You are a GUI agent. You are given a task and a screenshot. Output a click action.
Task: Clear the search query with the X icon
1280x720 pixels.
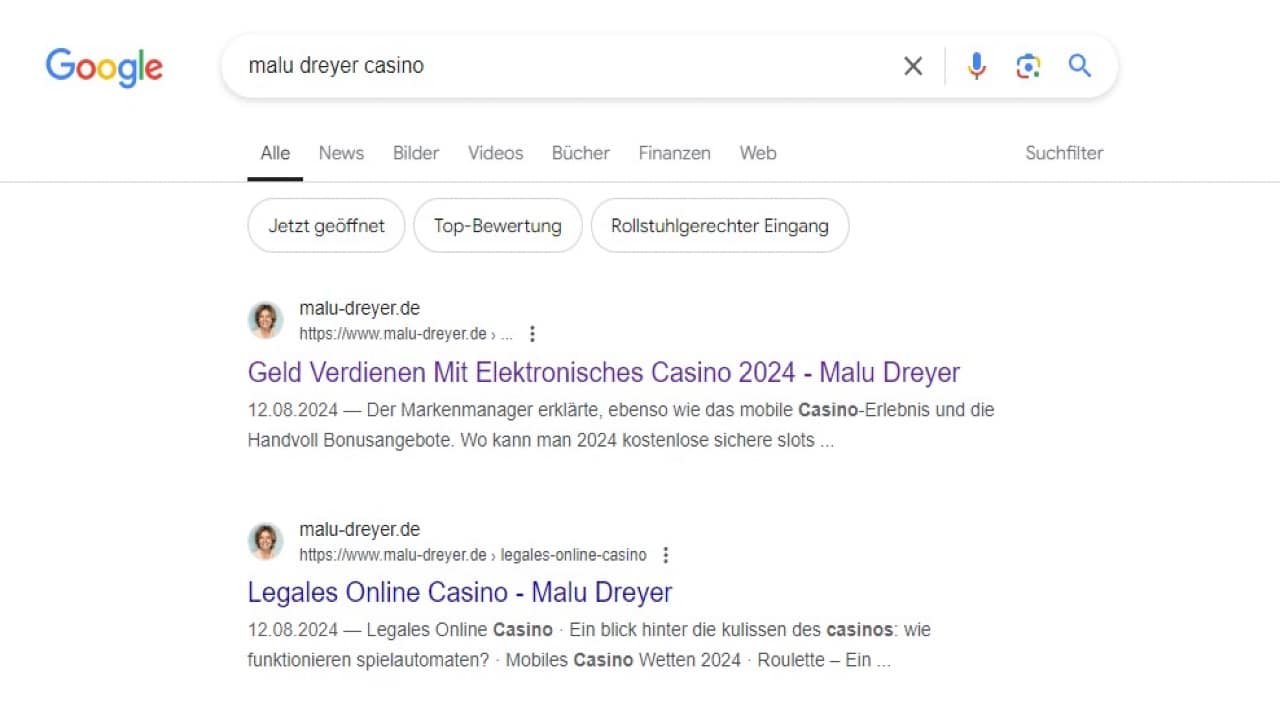tap(913, 66)
